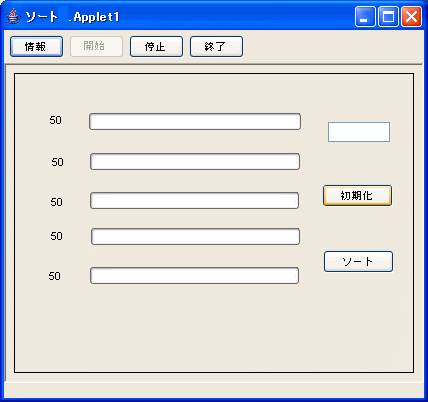Click the first 50 value label

55,120
